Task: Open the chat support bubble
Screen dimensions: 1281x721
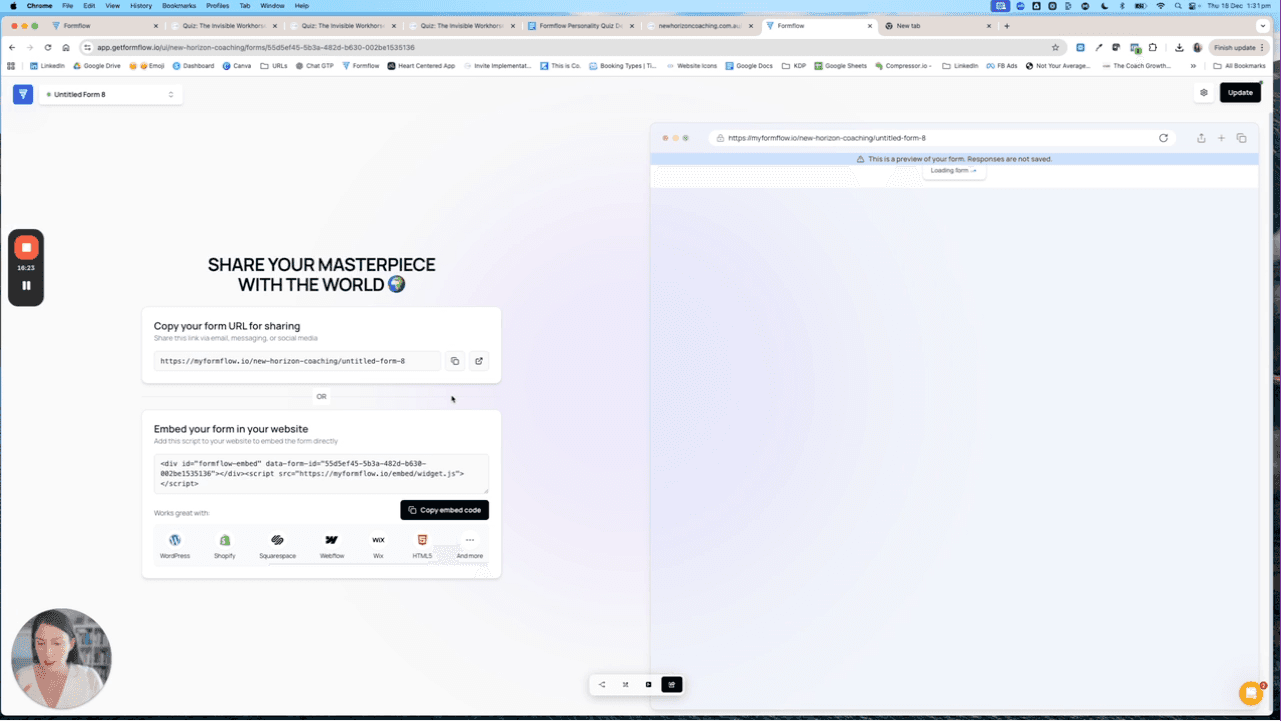Action: tap(1251, 692)
